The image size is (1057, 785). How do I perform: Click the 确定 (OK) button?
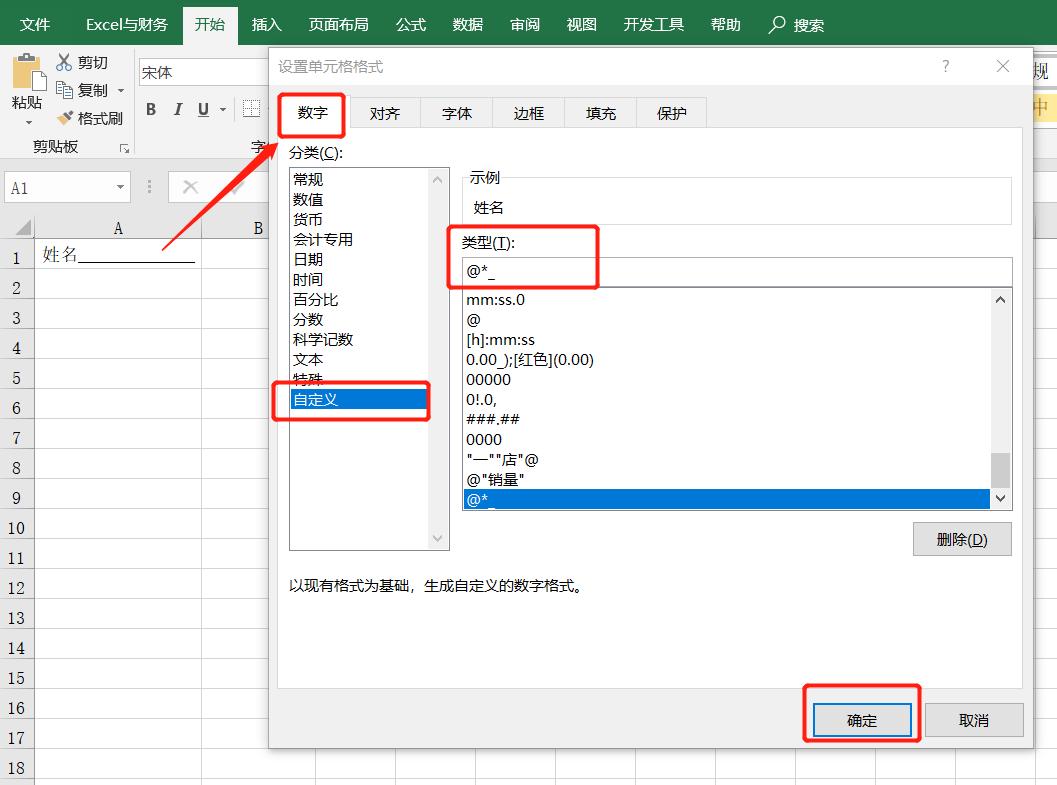tap(861, 718)
